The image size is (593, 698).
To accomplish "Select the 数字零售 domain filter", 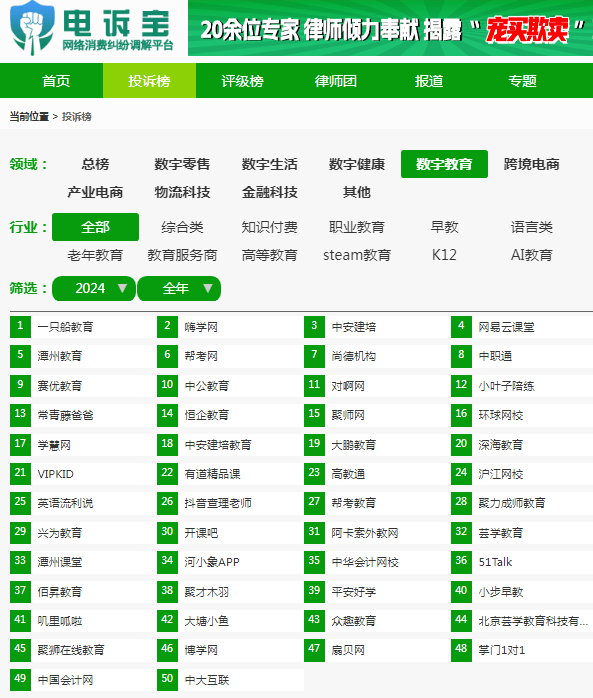I will click(182, 164).
